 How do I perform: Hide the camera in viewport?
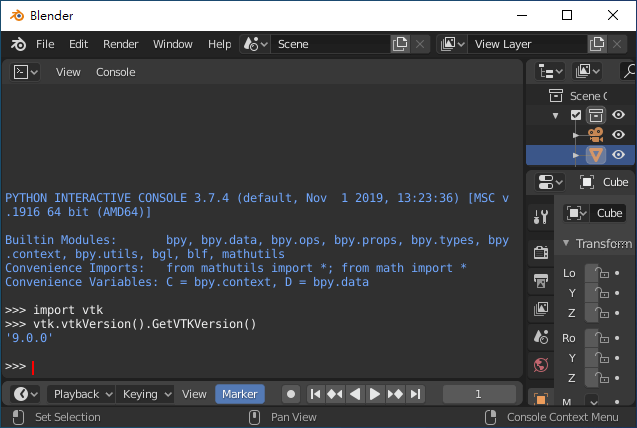(x=618, y=134)
